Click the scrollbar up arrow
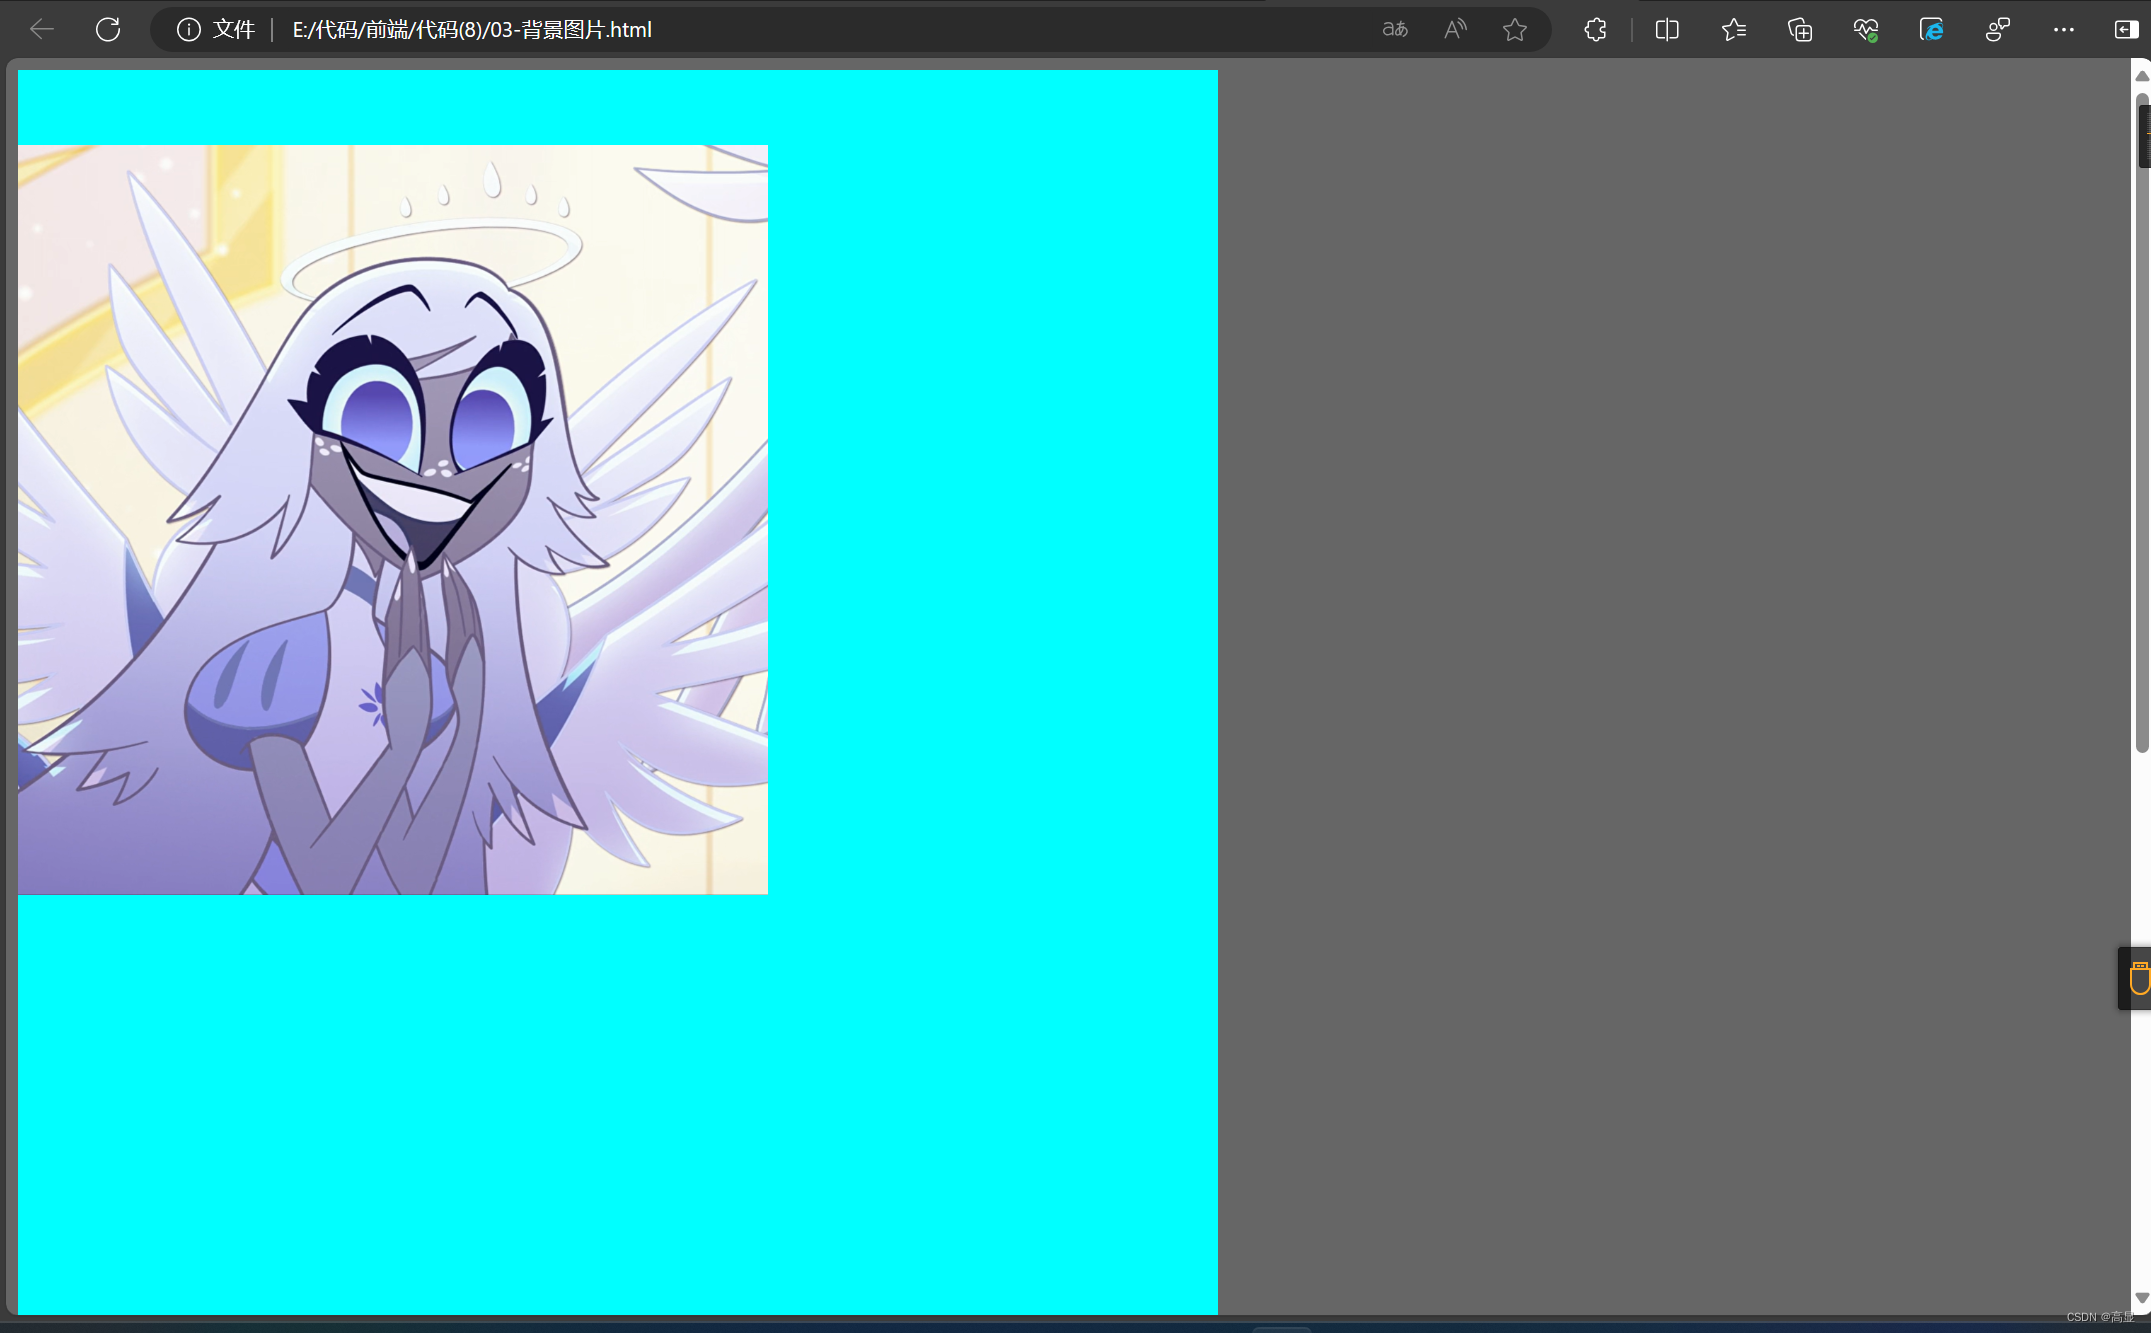 click(2141, 76)
